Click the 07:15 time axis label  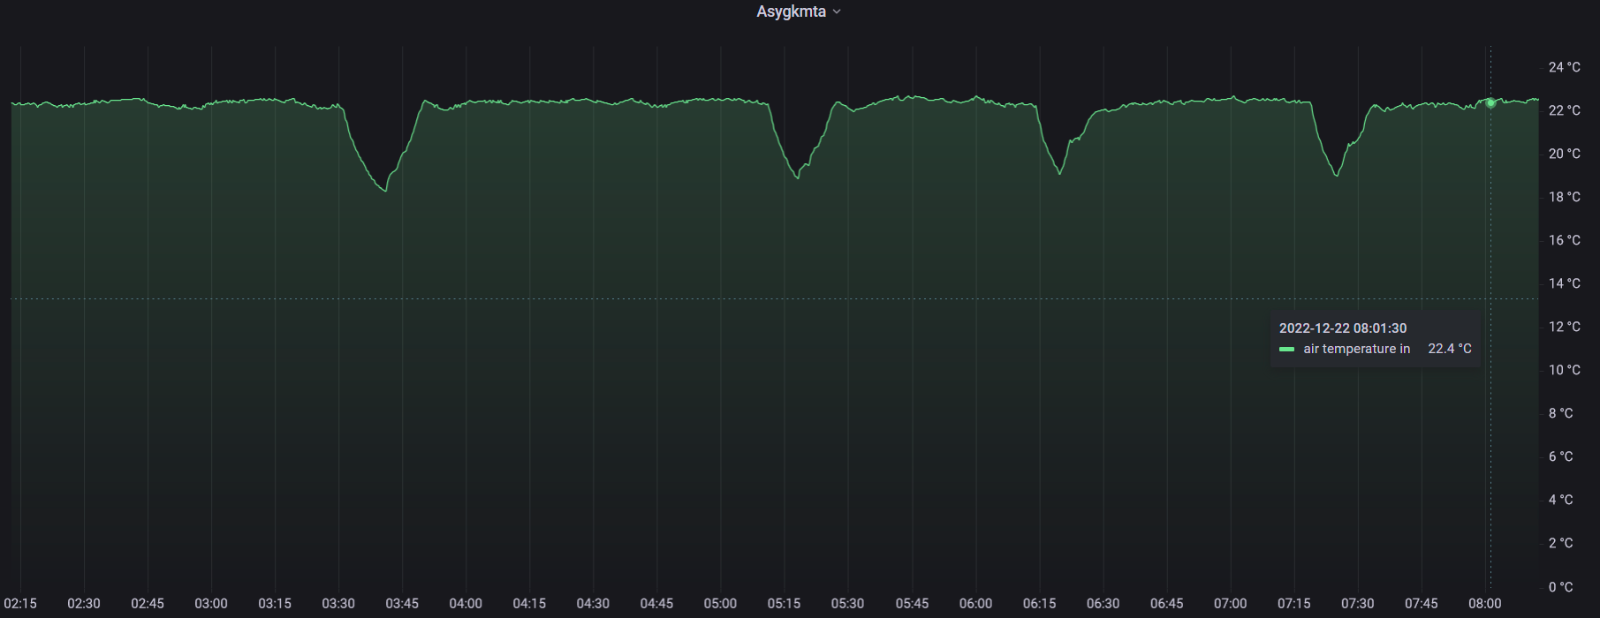[1294, 603]
